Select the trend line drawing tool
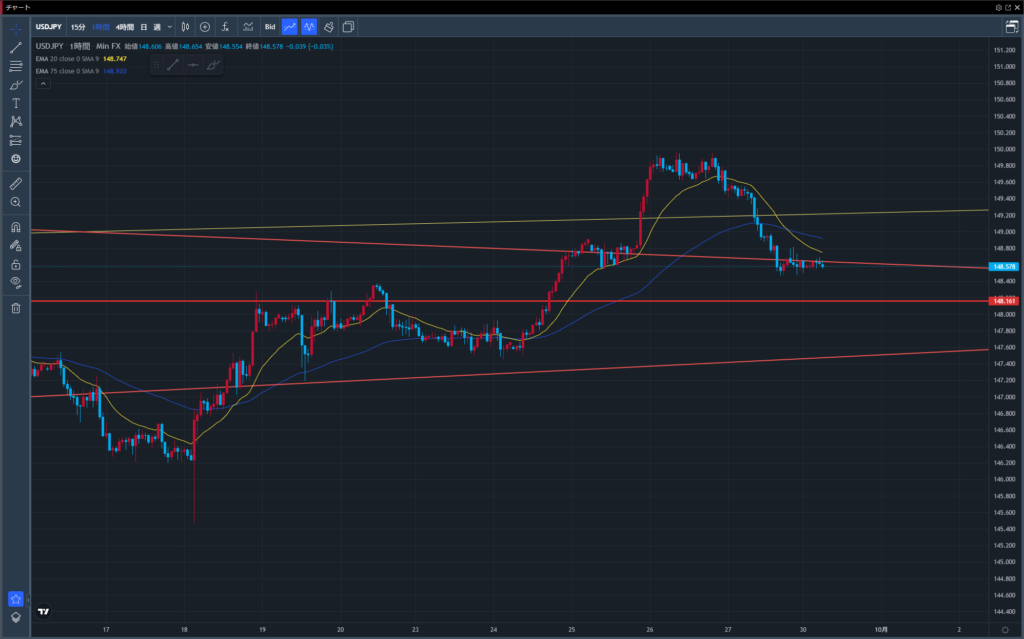The width and height of the screenshot is (1024, 639). (x=15, y=47)
